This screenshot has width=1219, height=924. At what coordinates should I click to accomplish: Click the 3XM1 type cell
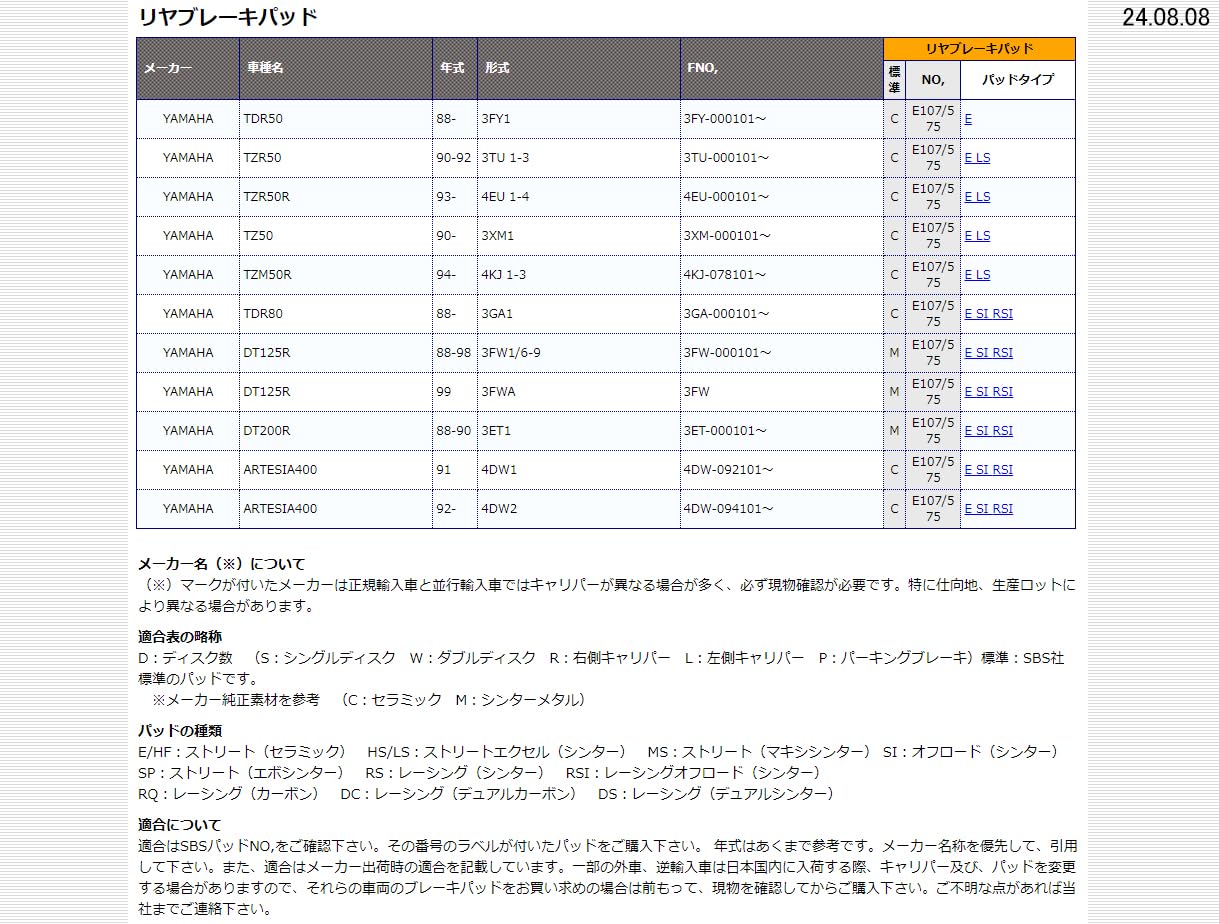pos(579,235)
